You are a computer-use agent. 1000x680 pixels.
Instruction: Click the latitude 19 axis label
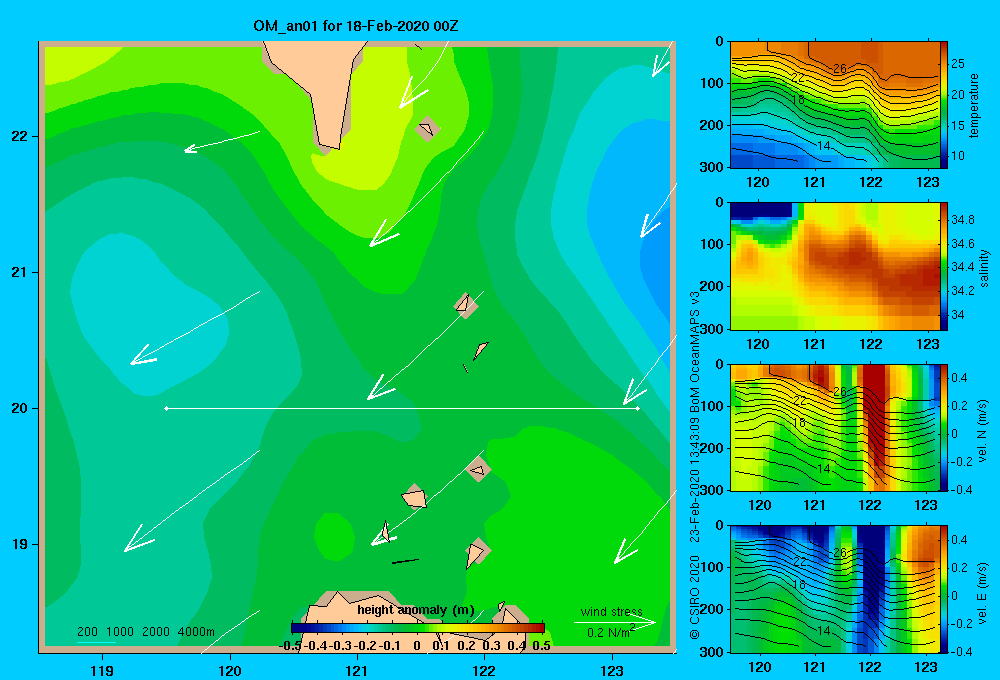[19, 544]
